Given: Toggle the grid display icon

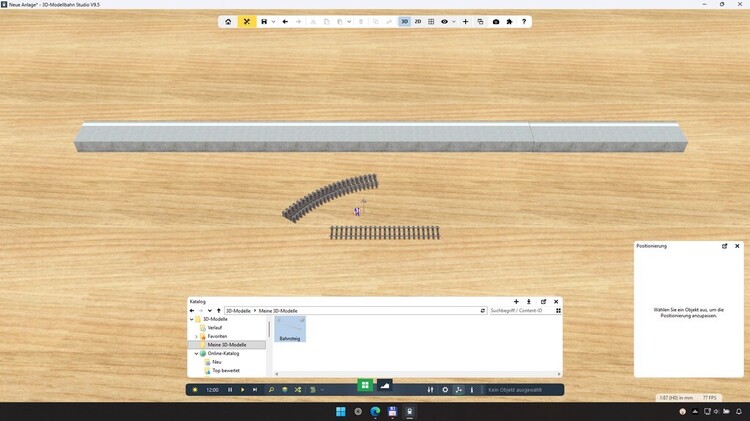Looking at the screenshot, I should point(431,22).
